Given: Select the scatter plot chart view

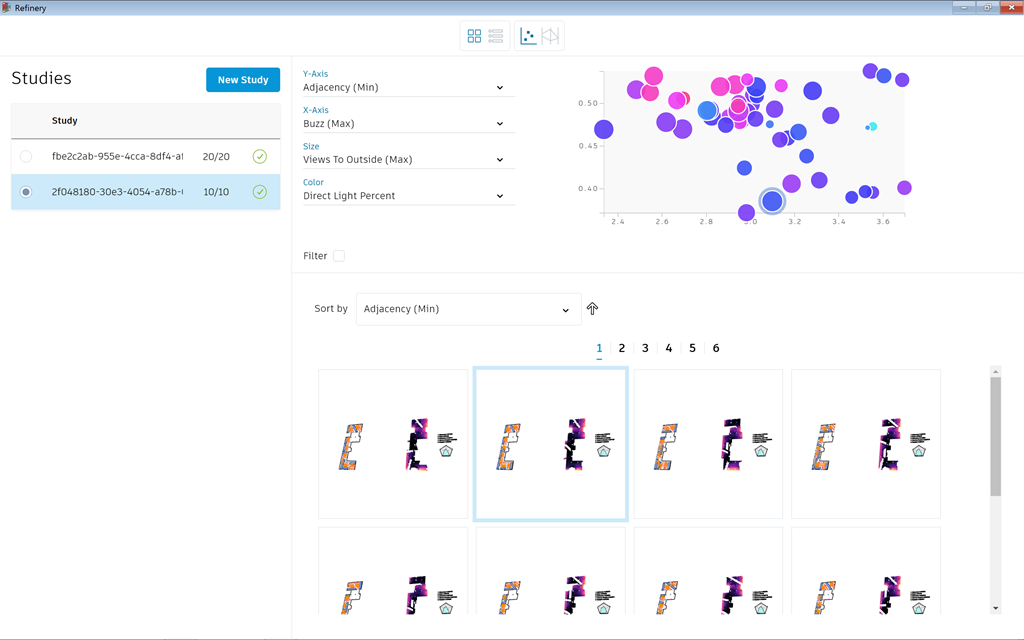Looking at the screenshot, I should click(528, 36).
